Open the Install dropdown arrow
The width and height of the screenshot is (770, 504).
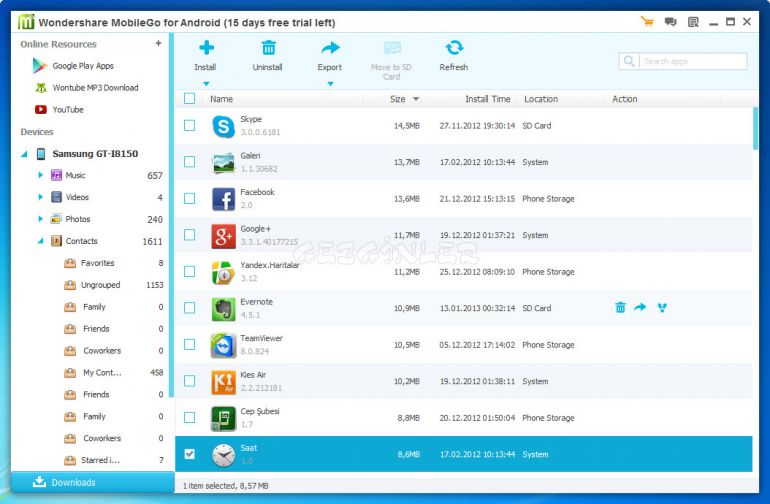206,84
